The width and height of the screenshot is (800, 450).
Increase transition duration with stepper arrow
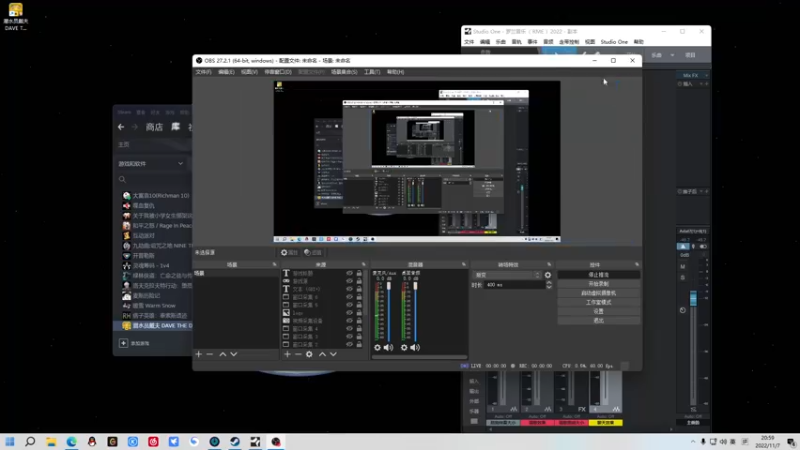[549, 283]
